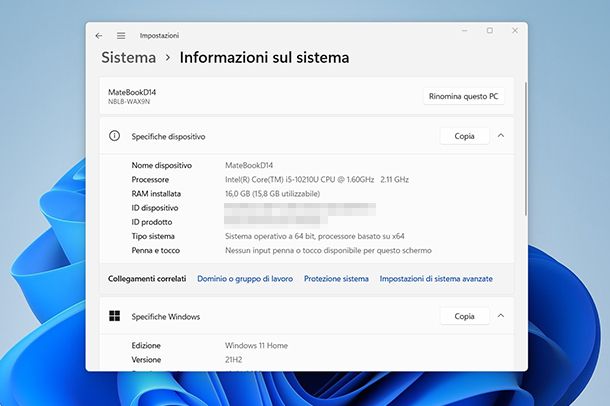Image resolution: width=610 pixels, height=406 pixels.
Task: Collapse the Specifiche dispositivo section chevron
Action: pyautogui.click(x=501, y=136)
